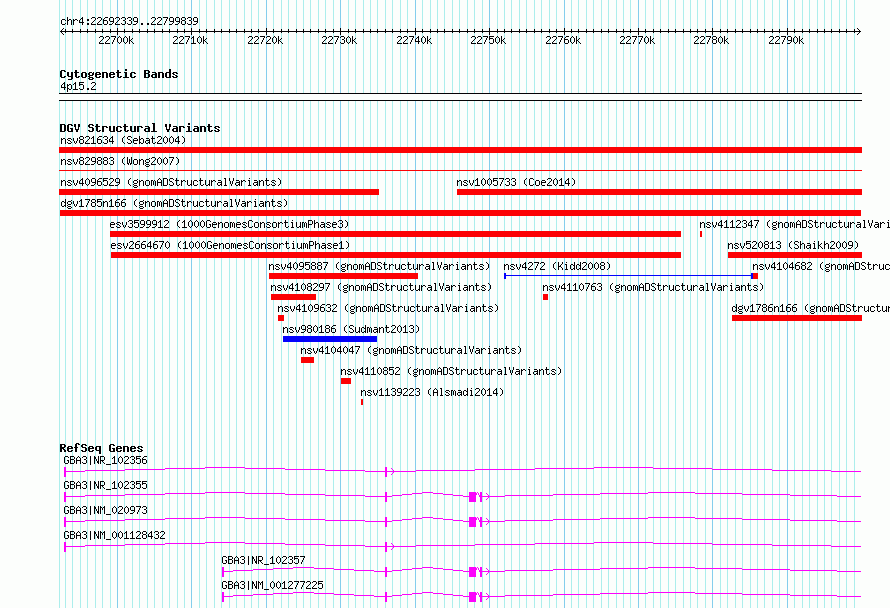
Task: Click the GBA3|NR_102356 transcript label
Action: [x=106, y=460]
